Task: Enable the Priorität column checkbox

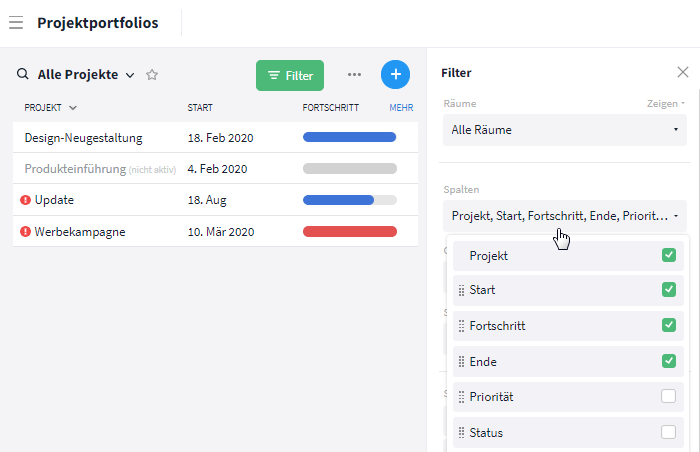Action: click(668, 396)
